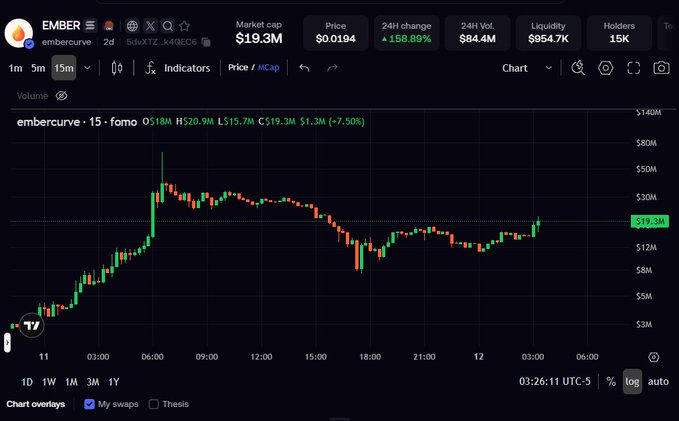Click the magnifier search icon beside EMBER

[x=168, y=26]
